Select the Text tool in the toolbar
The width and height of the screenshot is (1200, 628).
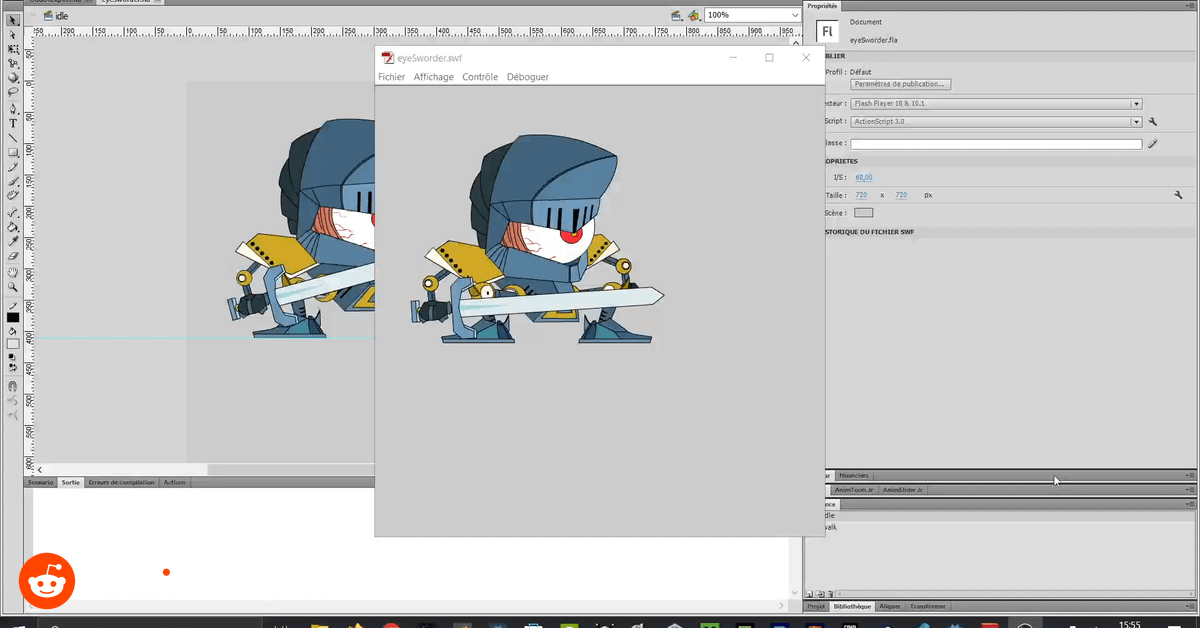tap(13, 123)
